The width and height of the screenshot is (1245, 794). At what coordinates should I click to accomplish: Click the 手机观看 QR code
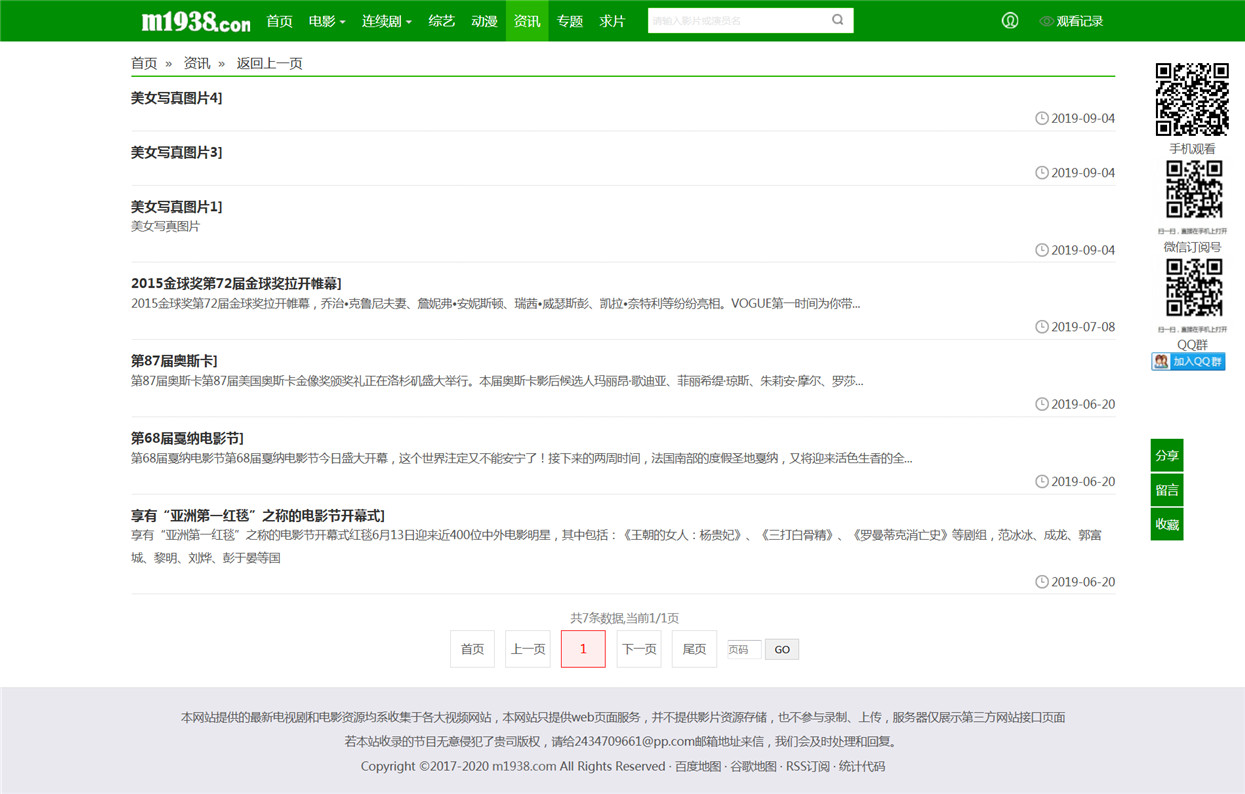[1192, 99]
